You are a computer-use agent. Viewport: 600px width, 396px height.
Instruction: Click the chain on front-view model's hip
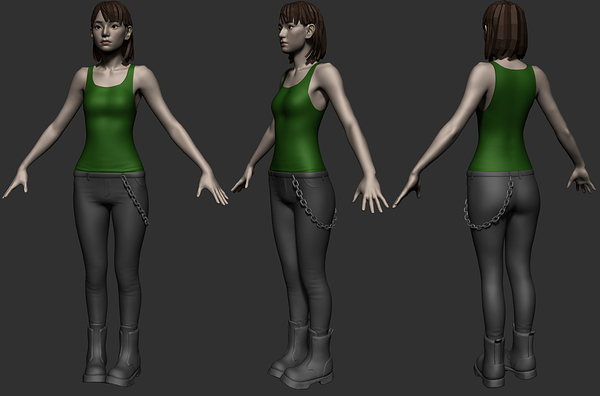point(136,200)
